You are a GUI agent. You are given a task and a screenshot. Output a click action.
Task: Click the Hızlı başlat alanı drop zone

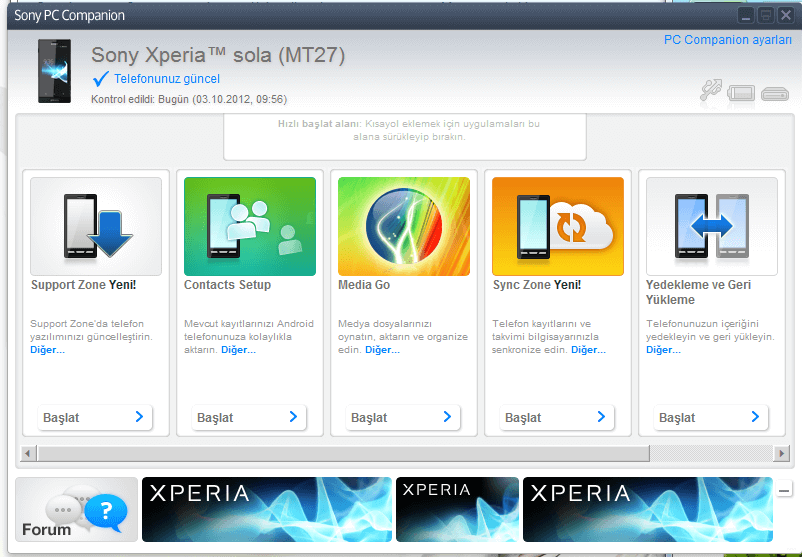click(405, 137)
